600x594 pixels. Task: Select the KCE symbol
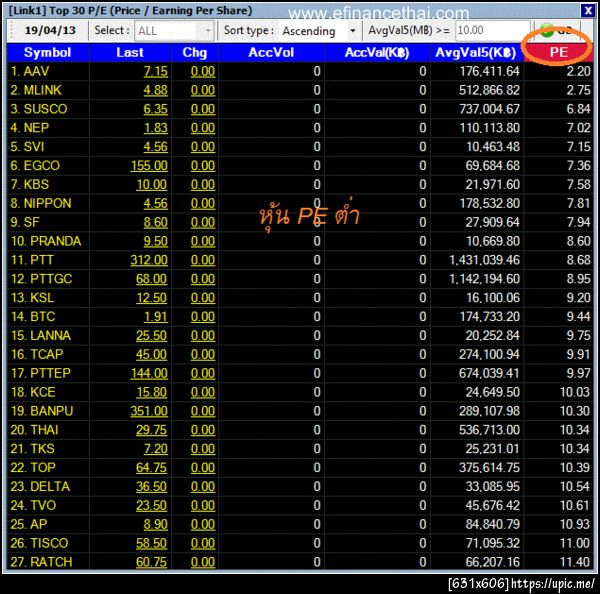(x=33, y=392)
